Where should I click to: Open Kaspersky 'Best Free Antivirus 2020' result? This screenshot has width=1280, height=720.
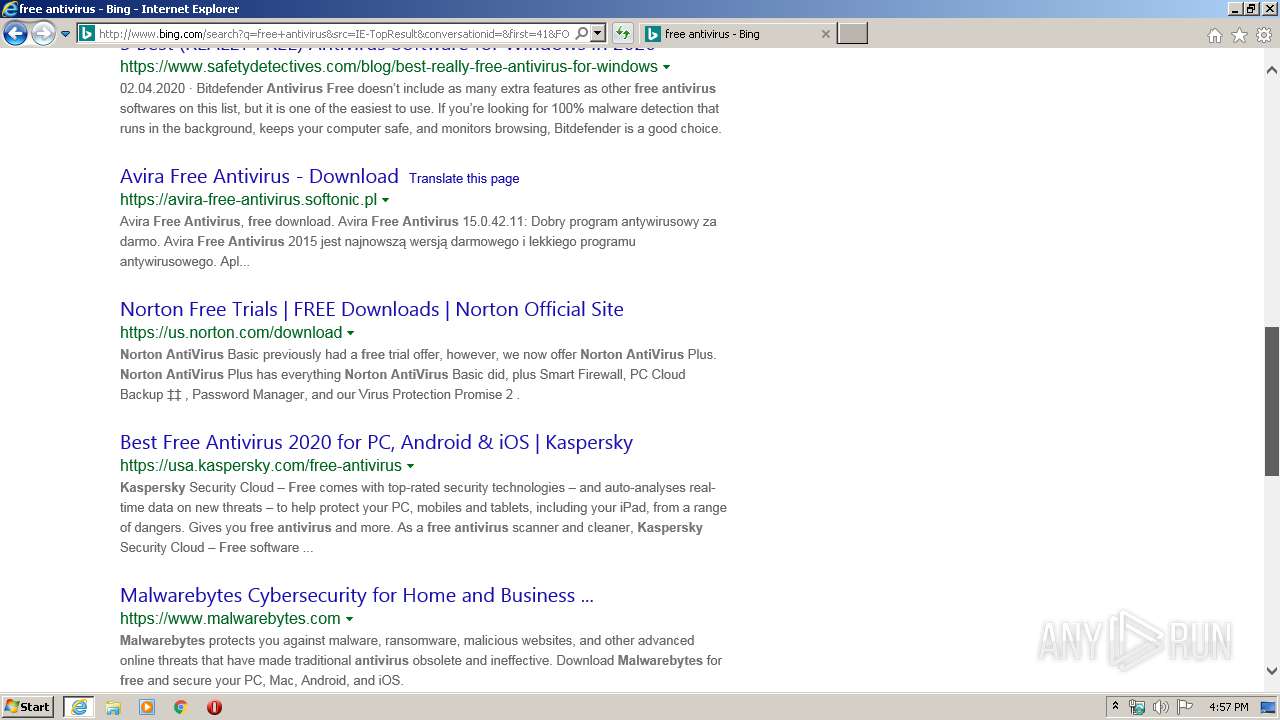coord(376,442)
